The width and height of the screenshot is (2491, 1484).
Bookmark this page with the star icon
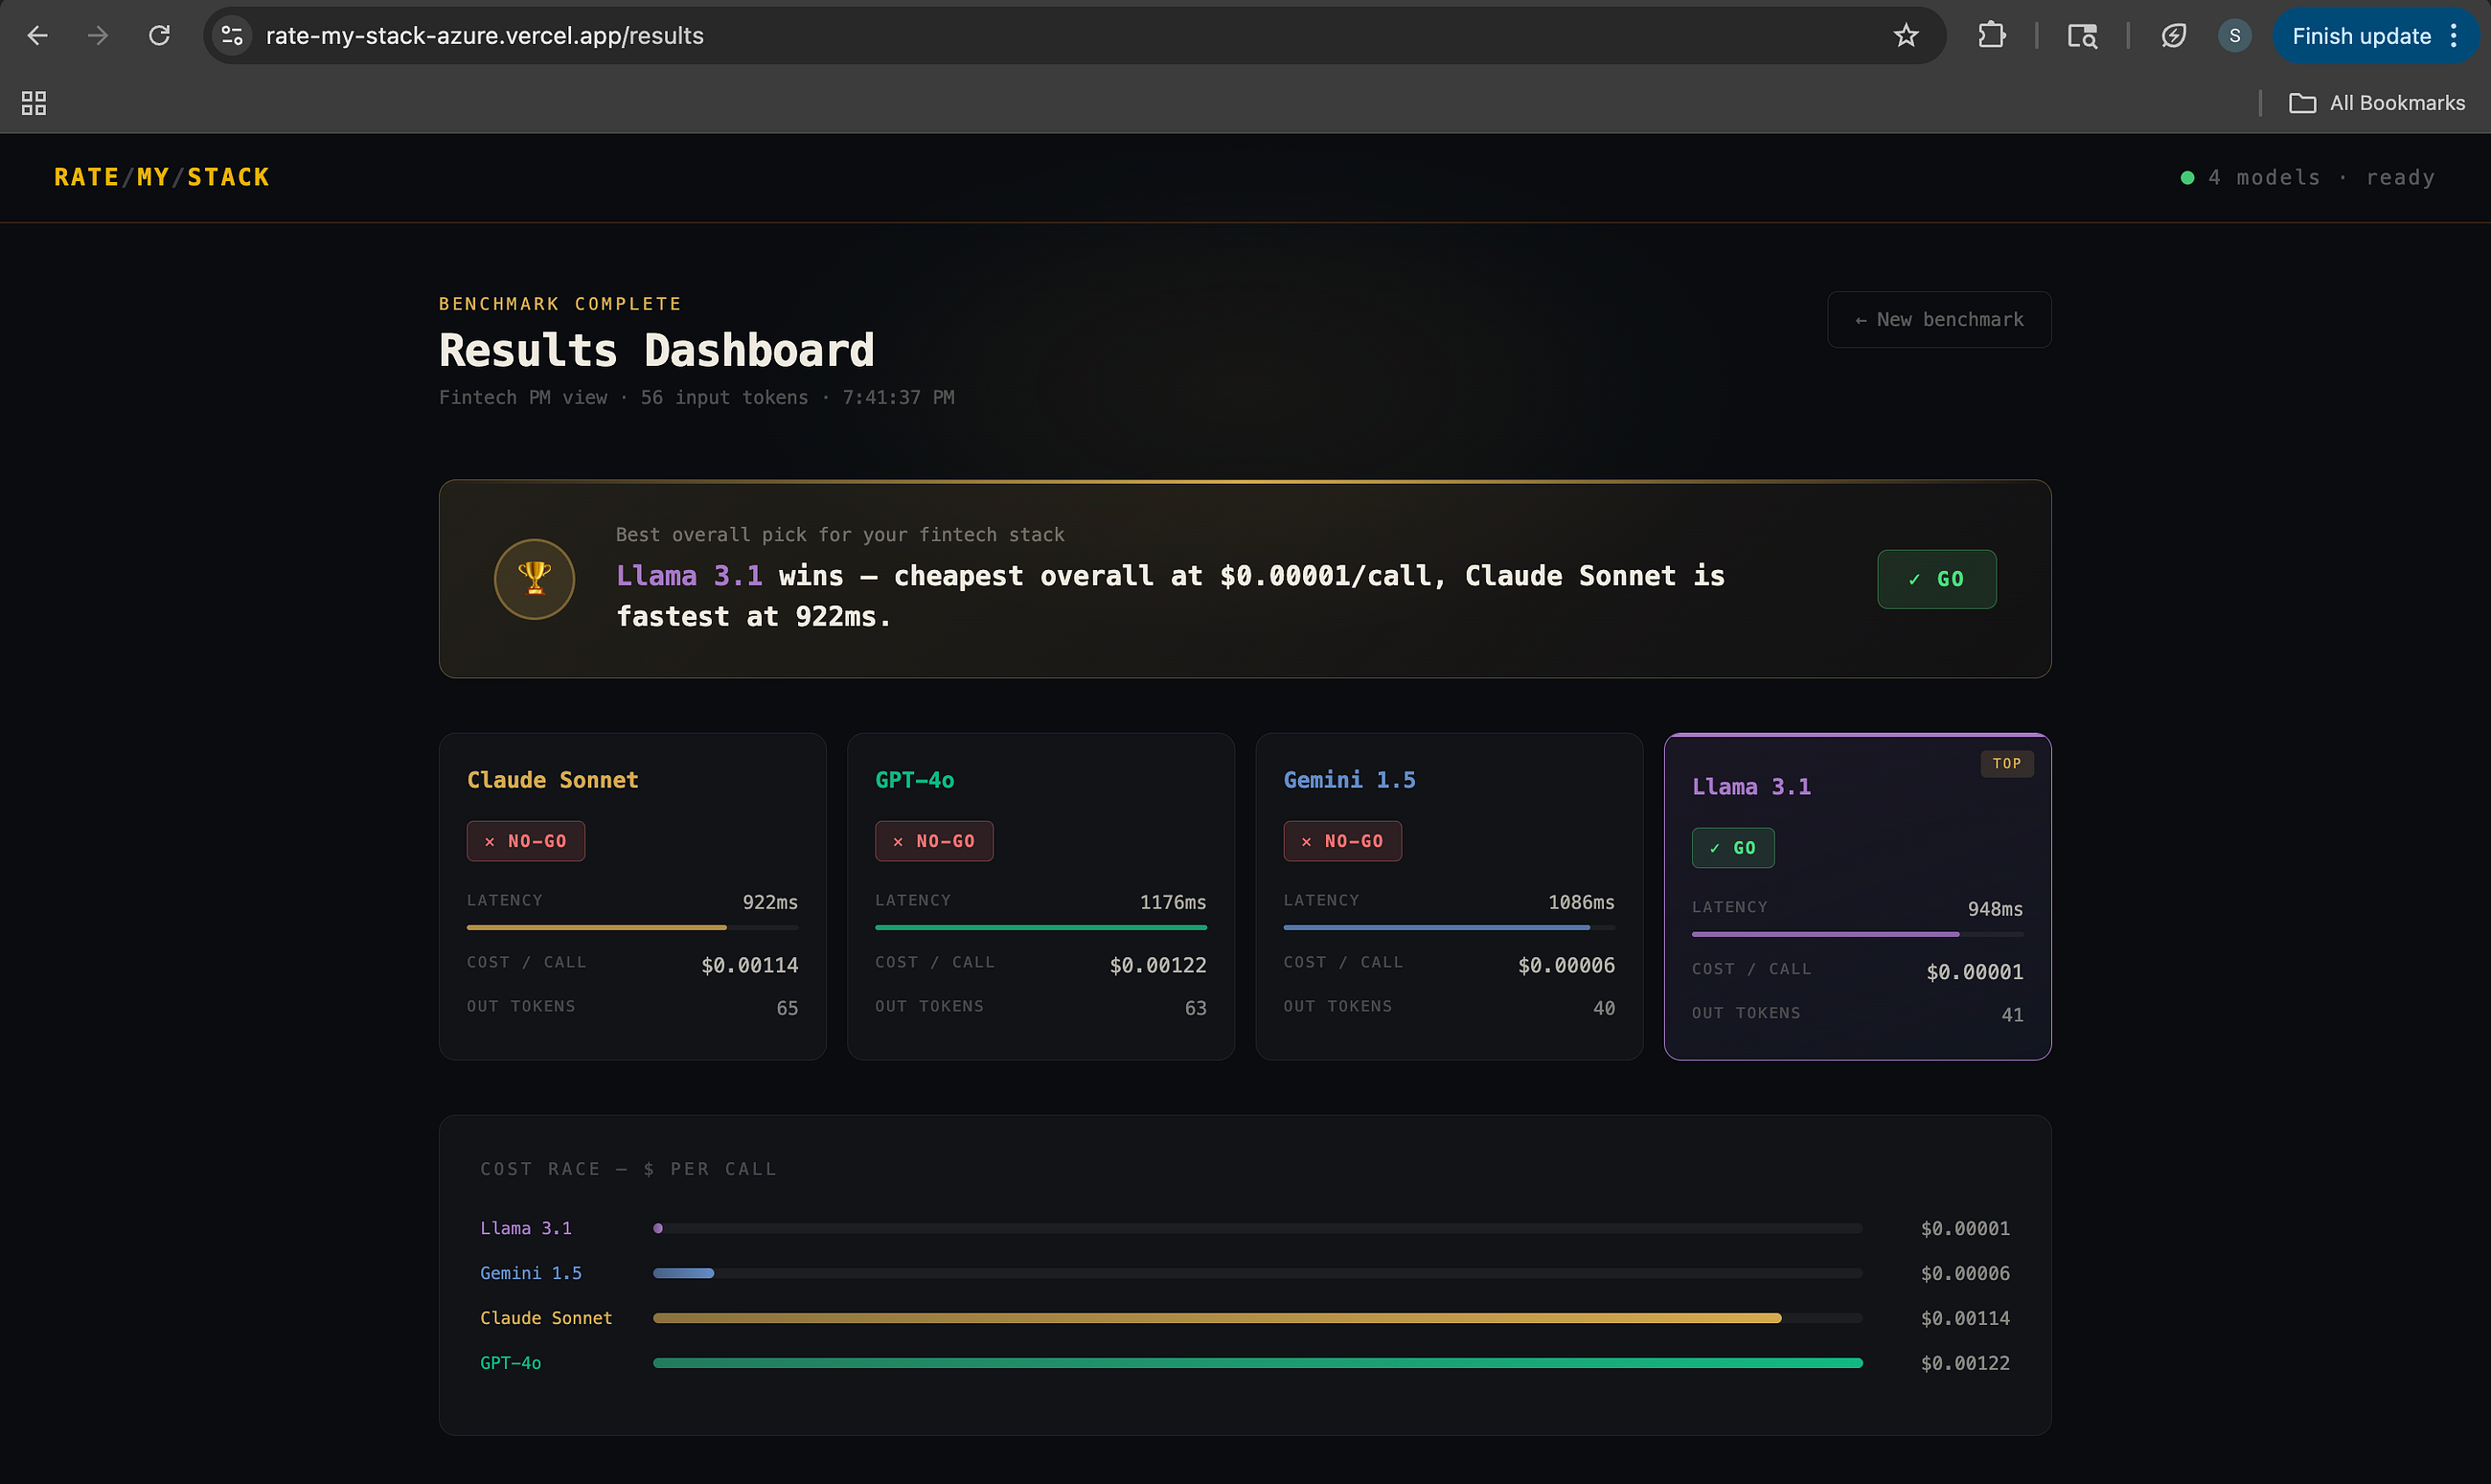(1906, 36)
